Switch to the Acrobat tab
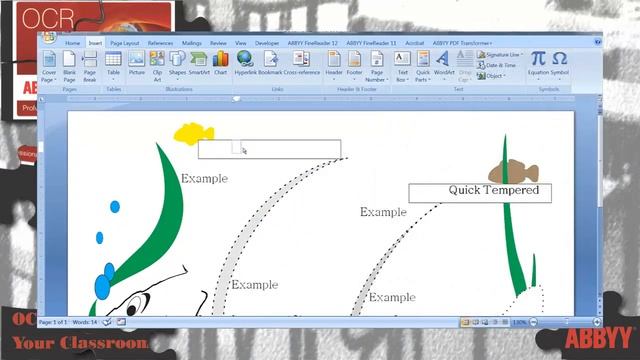This screenshot has width=640, height=360. click(x=415, y=43)
